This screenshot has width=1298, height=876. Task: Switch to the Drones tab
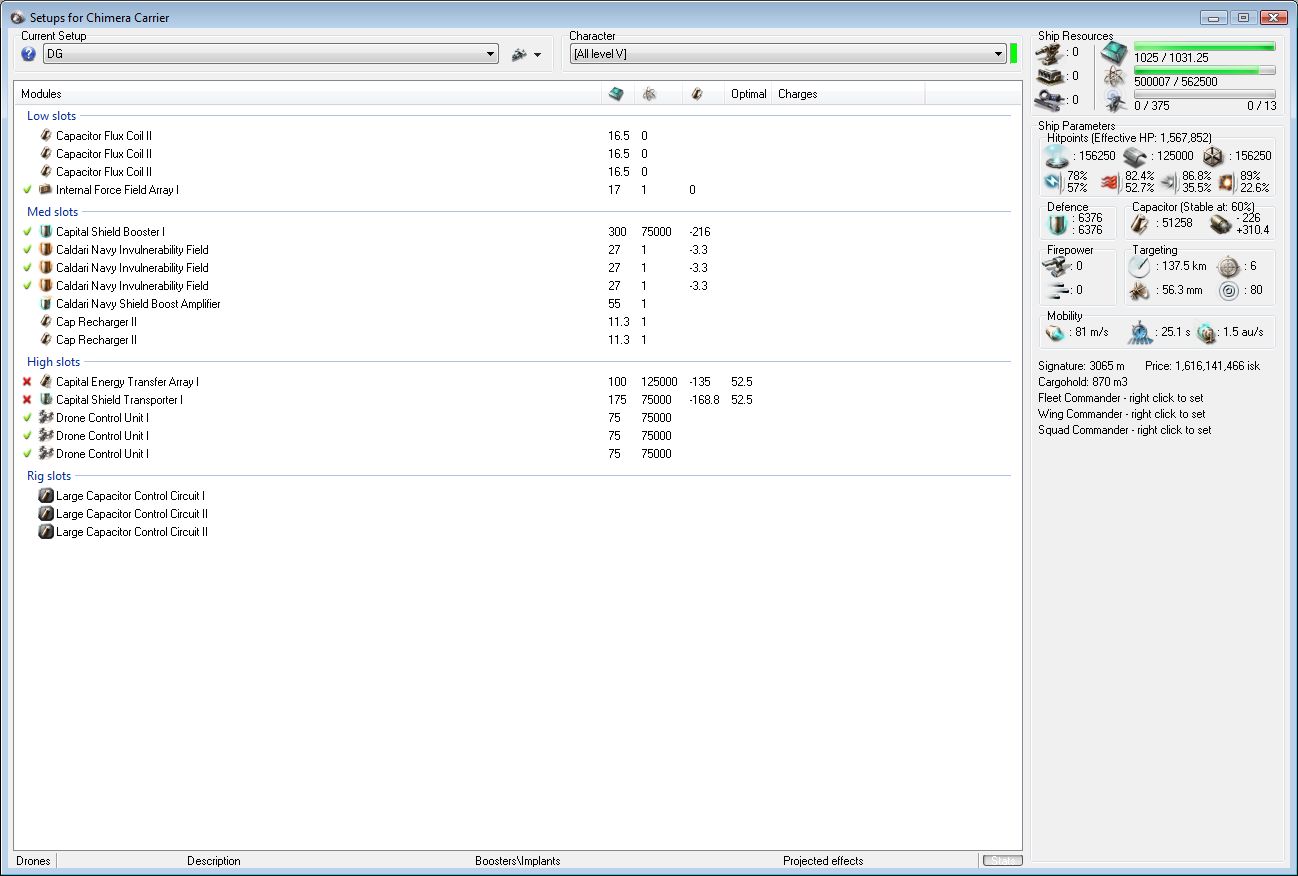34,861
